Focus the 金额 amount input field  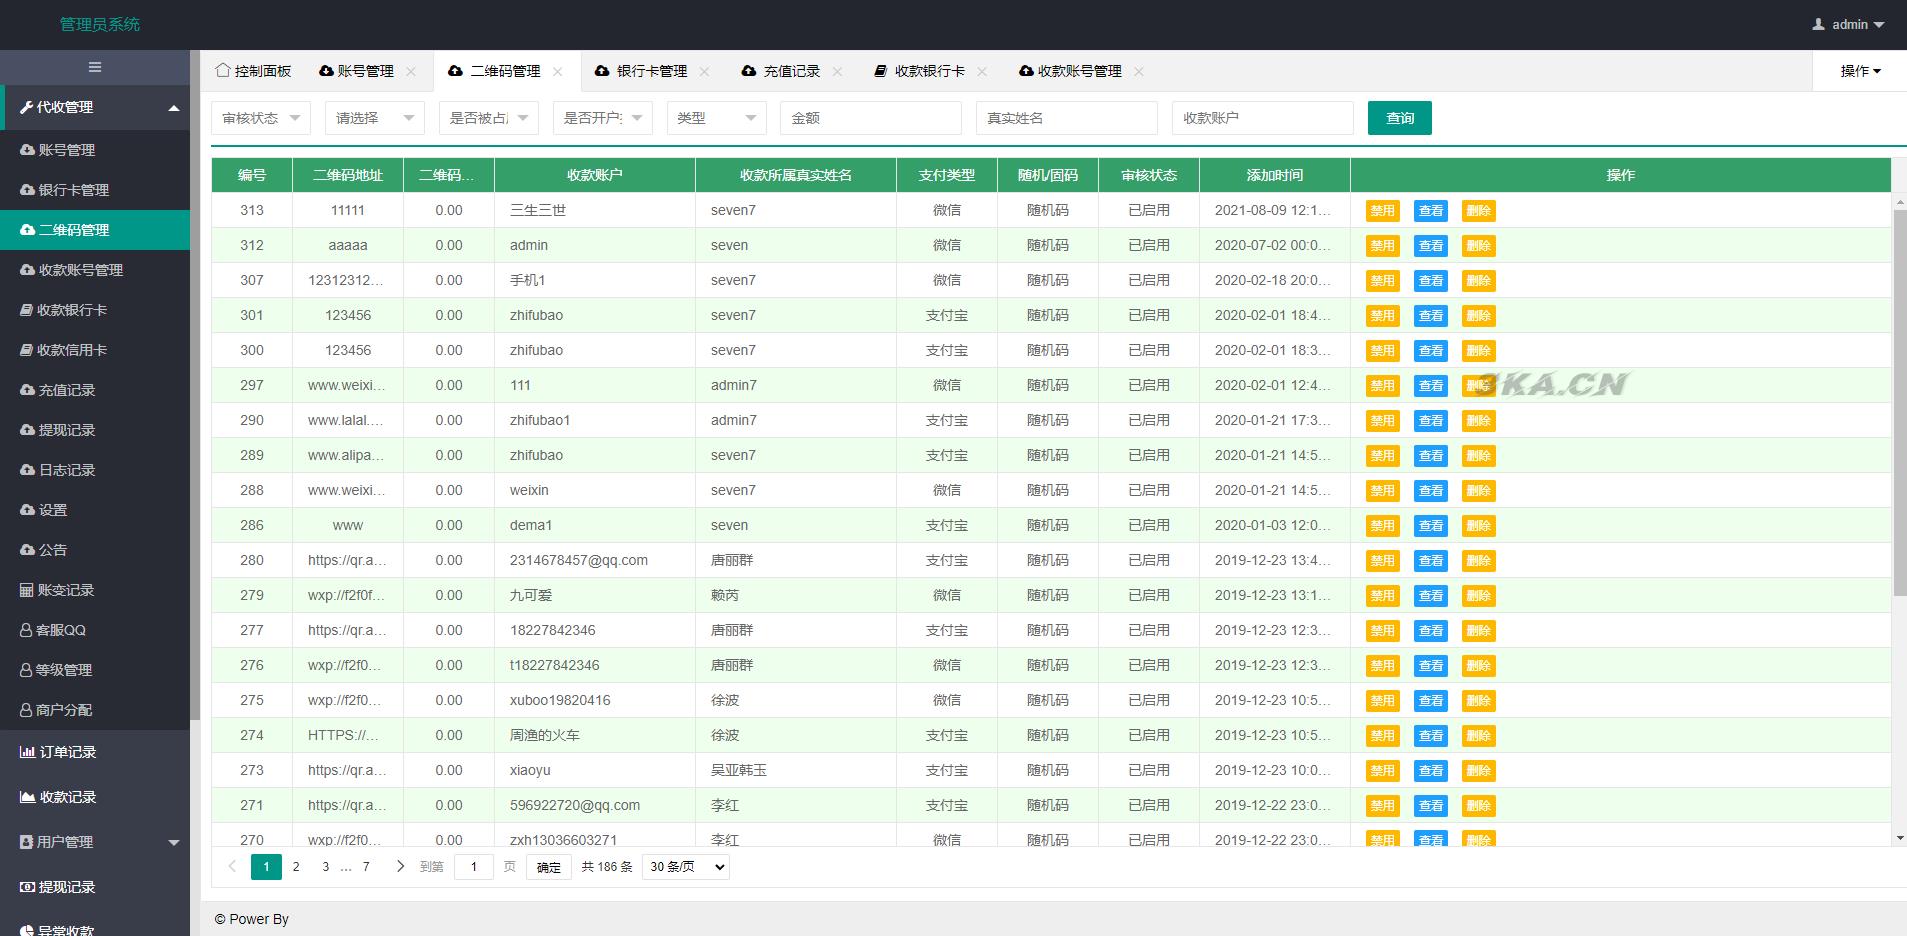[x=871, y=118]
